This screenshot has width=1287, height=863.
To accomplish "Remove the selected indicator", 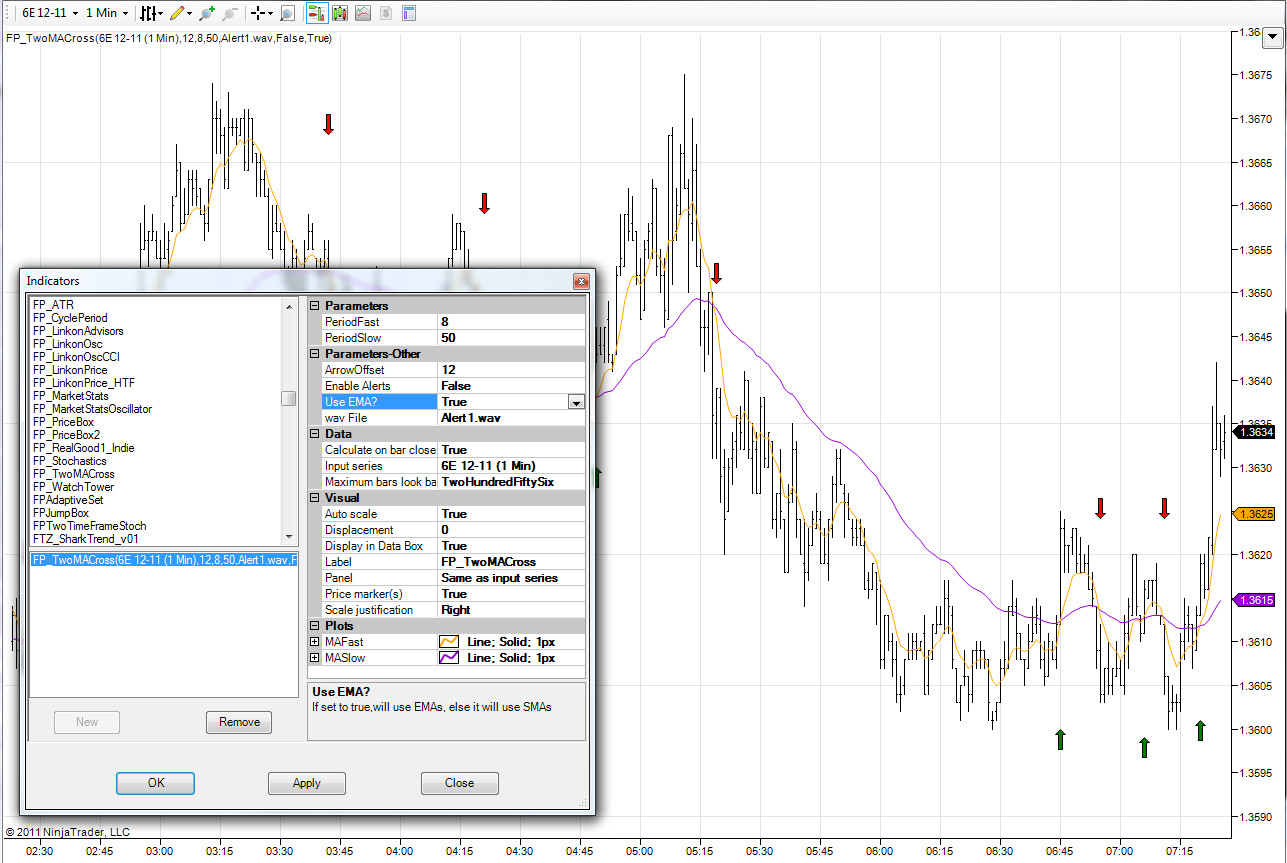I will click(x=239, y=722).
